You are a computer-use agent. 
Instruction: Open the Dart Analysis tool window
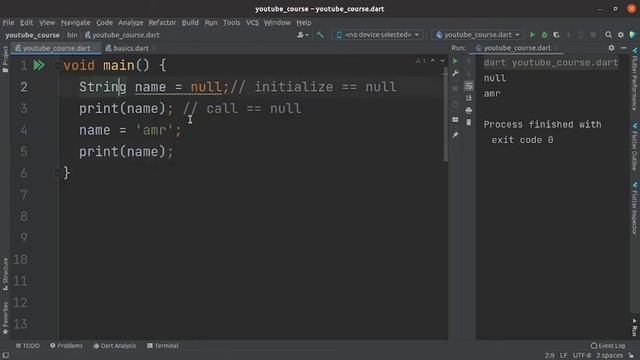tap(115, 346)
